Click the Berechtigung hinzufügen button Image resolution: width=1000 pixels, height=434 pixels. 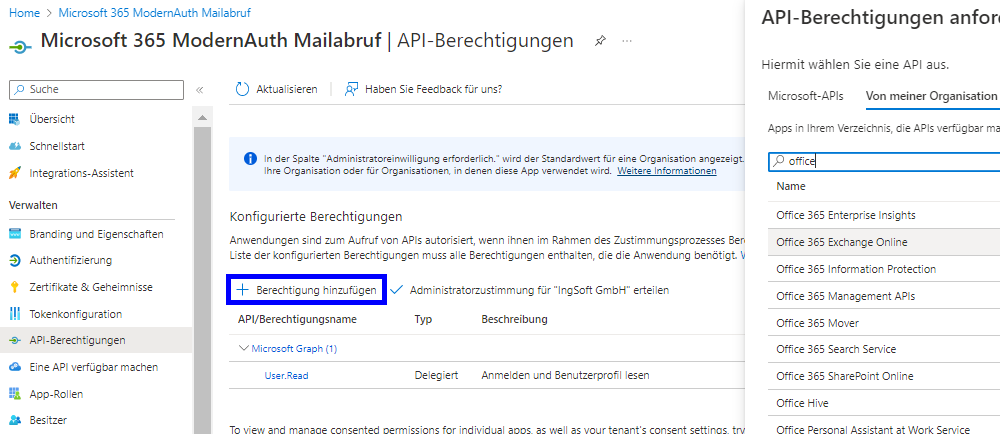(x=307, y=290)
